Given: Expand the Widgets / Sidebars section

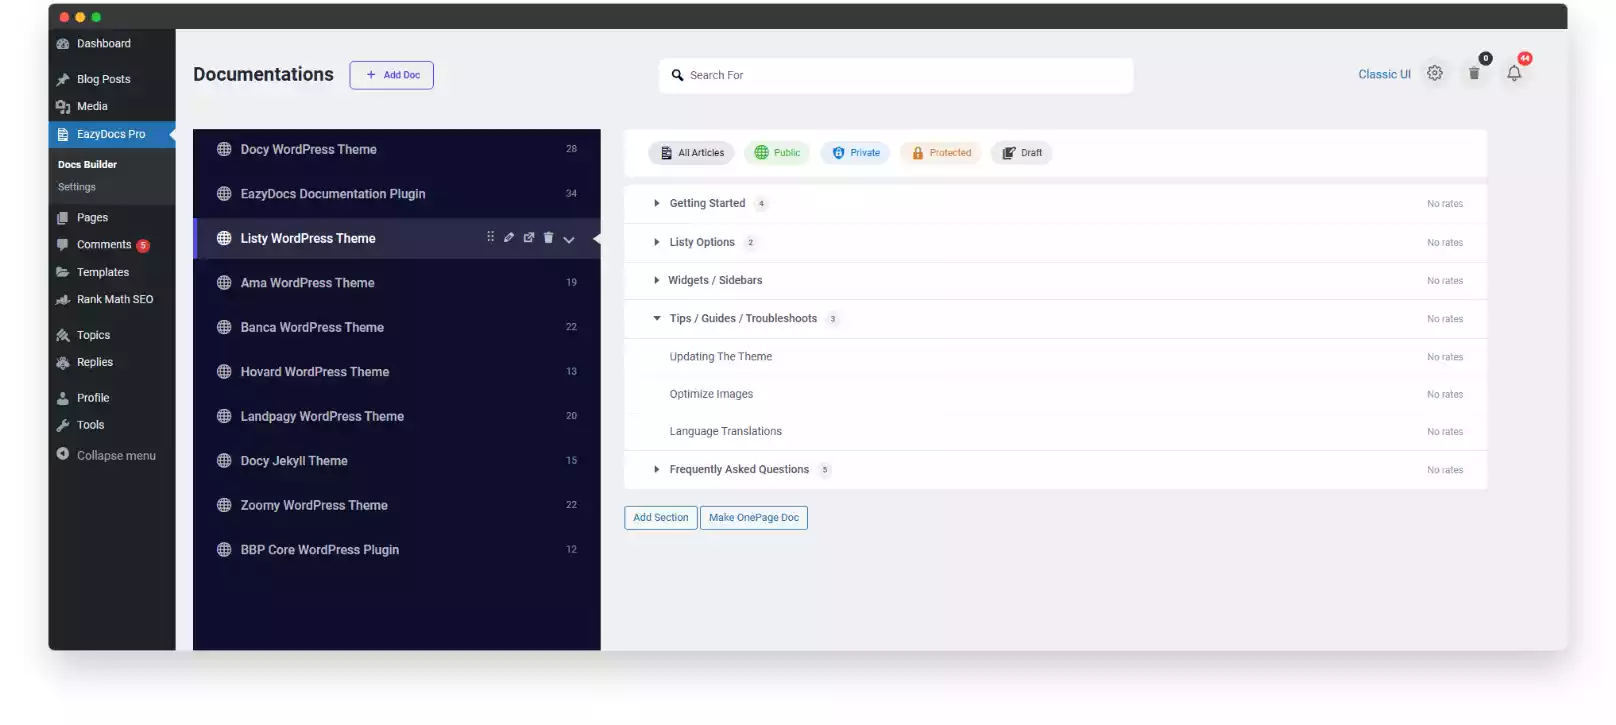Looking at the screenshot, I should coord(657,280).
